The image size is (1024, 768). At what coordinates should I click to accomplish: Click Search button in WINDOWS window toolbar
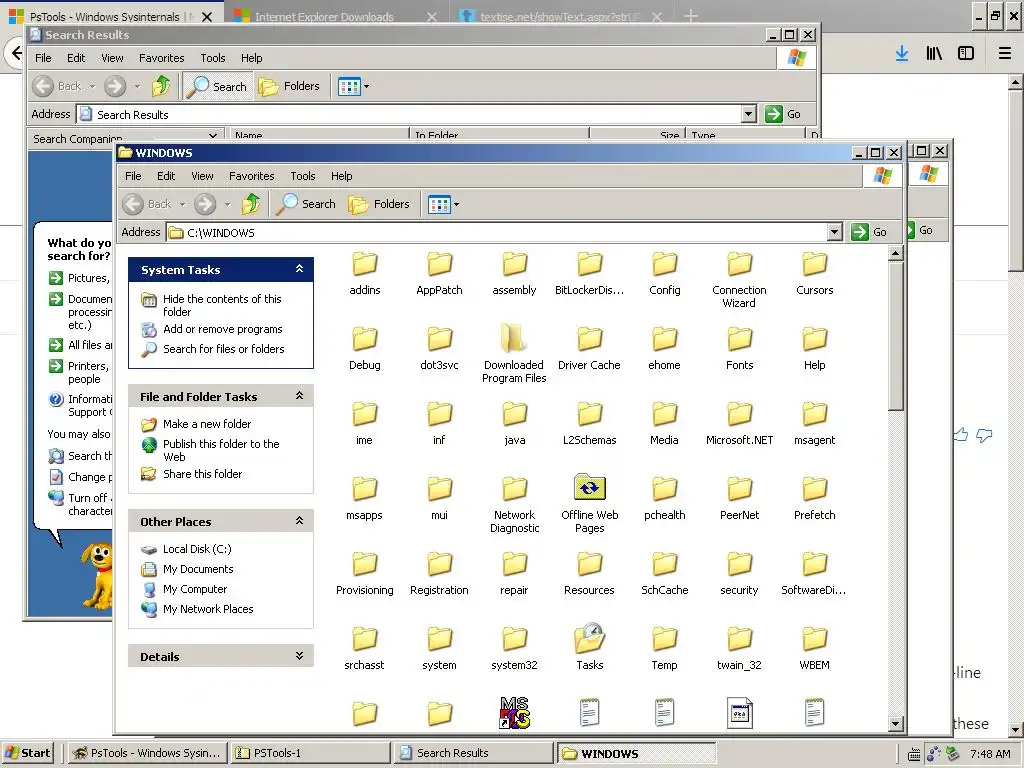tap(306, 204)
